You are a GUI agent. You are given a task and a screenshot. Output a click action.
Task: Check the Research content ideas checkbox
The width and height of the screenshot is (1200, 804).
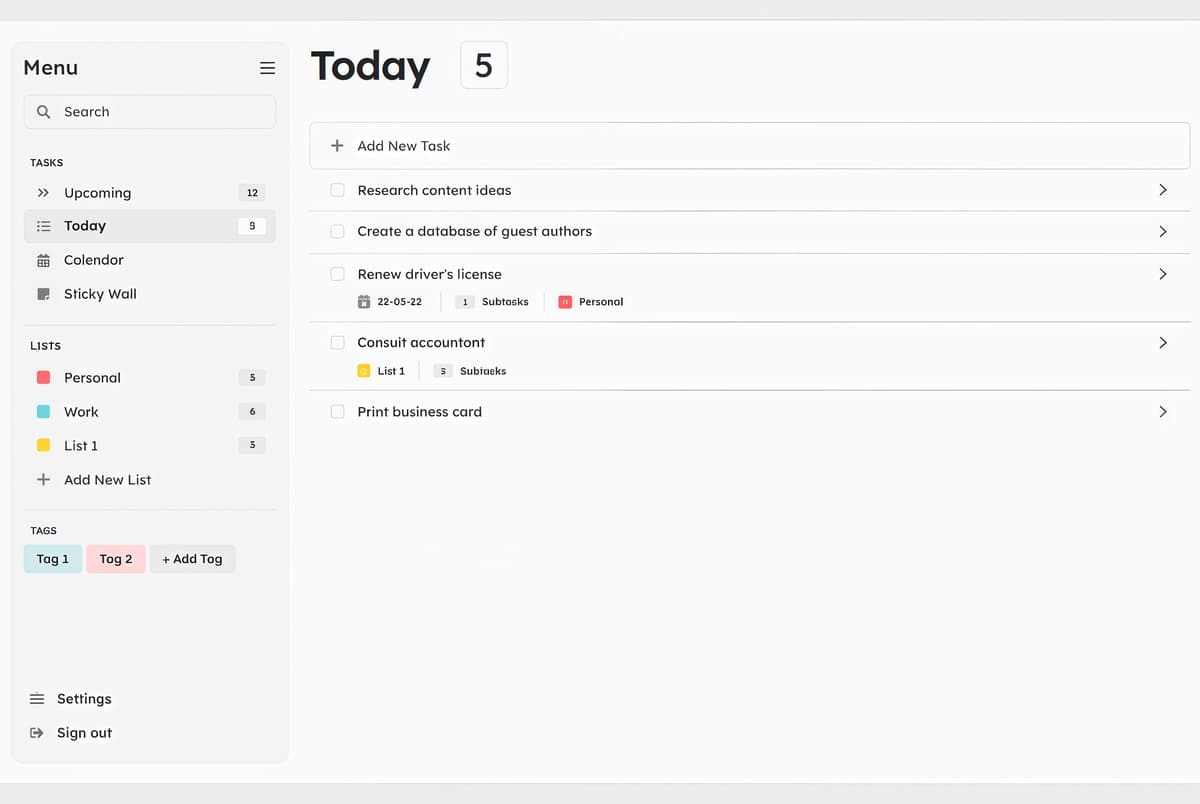coord(337,190)
